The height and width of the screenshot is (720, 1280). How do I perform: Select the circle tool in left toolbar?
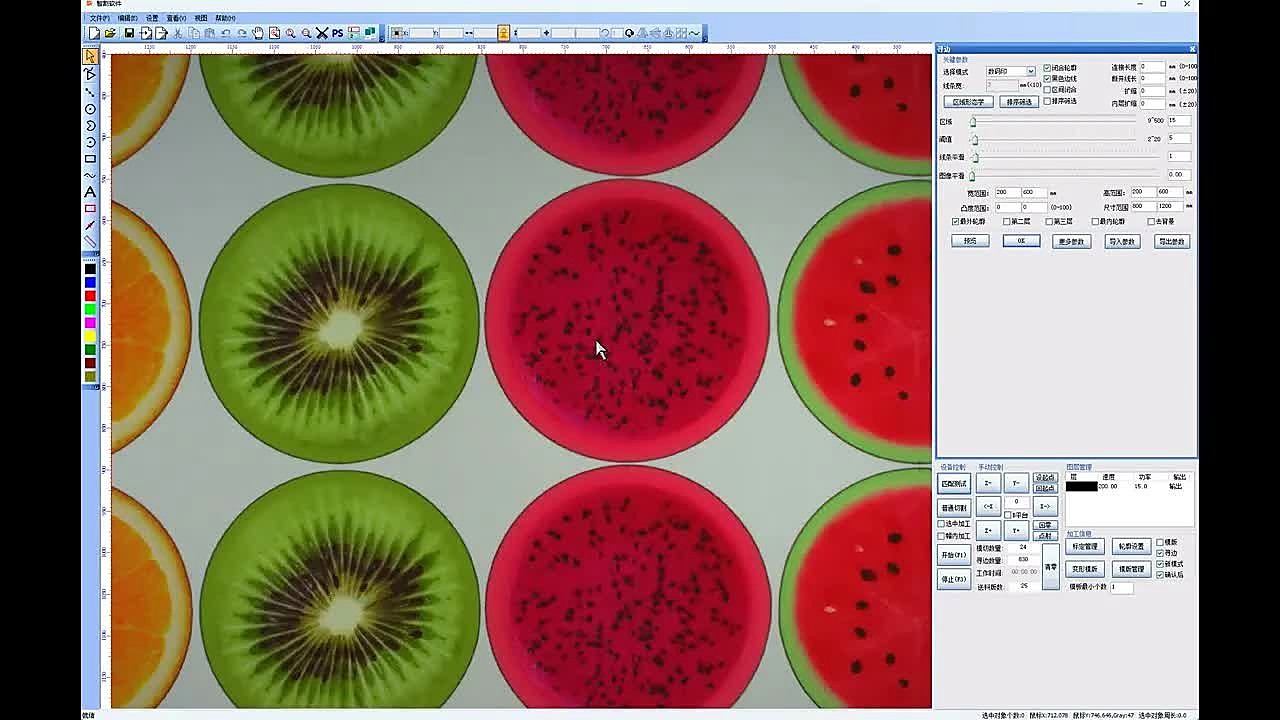tap(90, 109)
